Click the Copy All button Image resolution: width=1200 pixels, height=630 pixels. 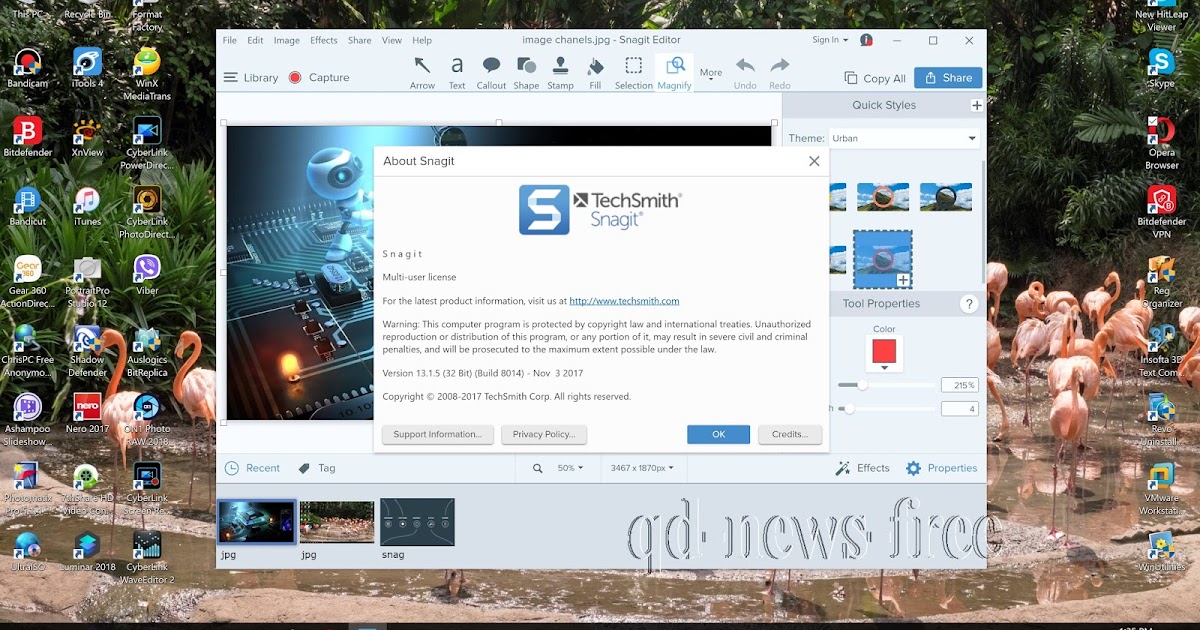coord(875,78)
